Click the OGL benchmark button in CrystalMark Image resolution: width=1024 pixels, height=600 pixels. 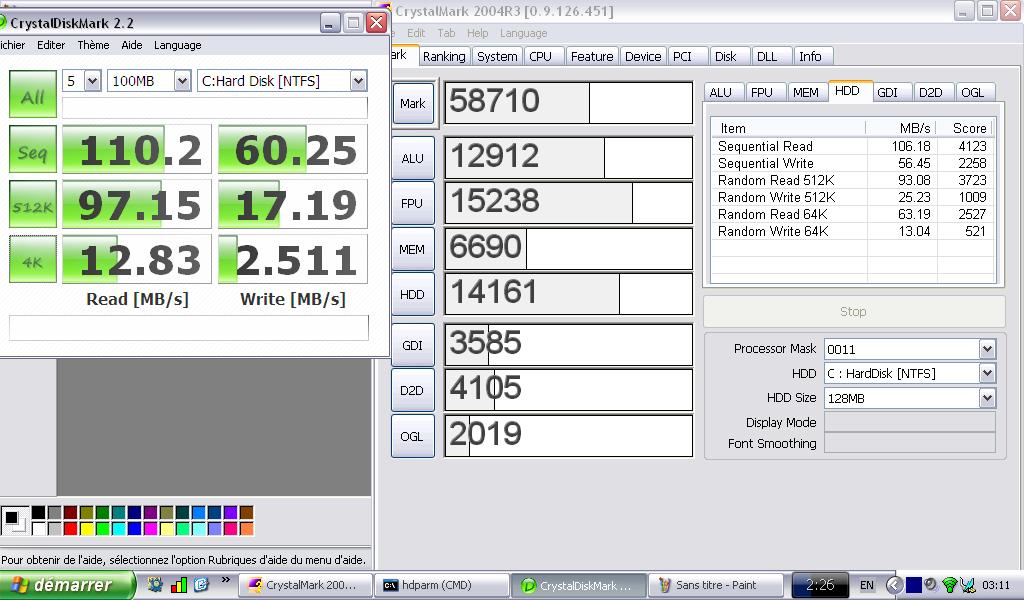(413, 436)
